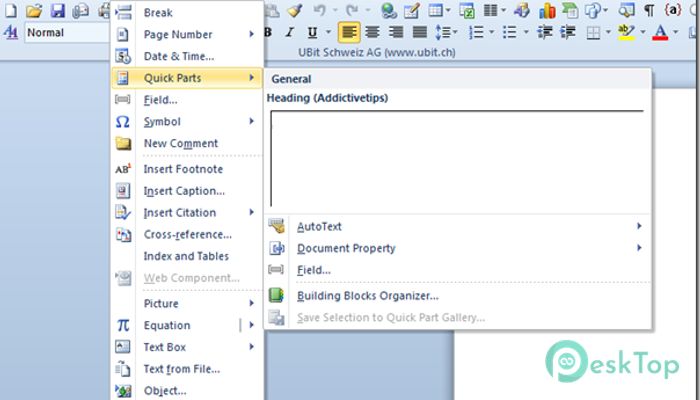Click the Line Spacing icon
Image resolution: width=700 pixels, height=400 pixels.
444,32
